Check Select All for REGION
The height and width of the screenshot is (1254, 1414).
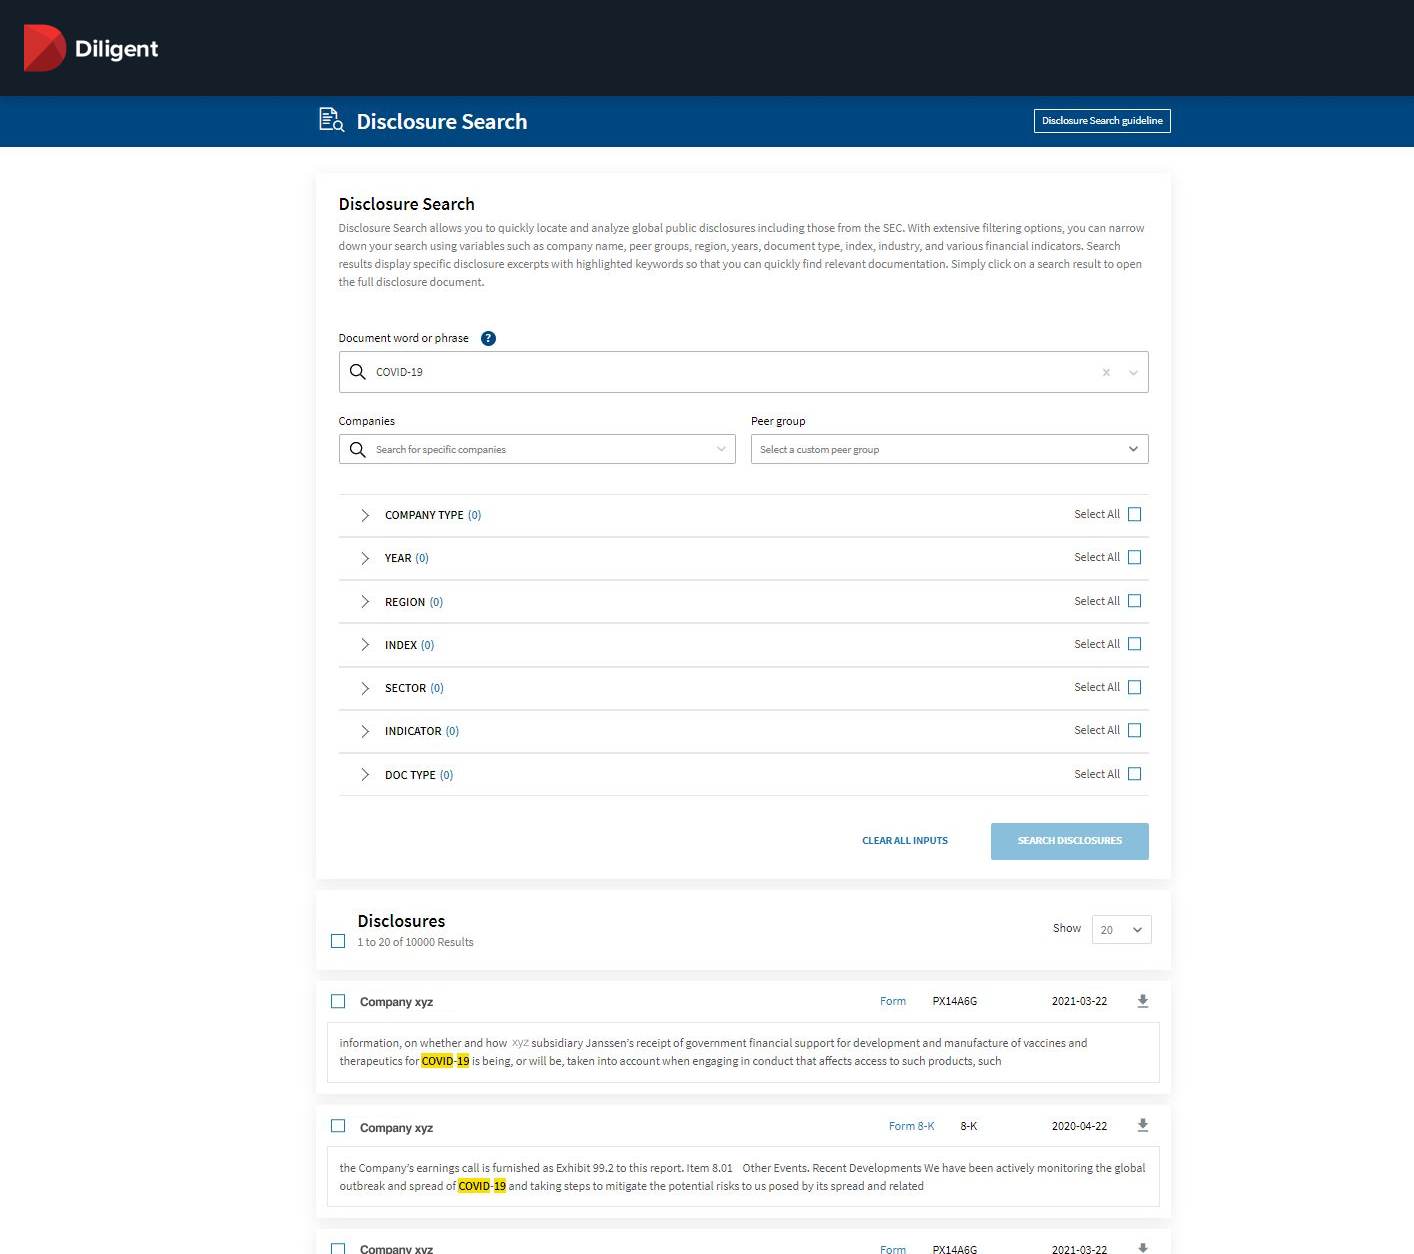coord(1134,601)
